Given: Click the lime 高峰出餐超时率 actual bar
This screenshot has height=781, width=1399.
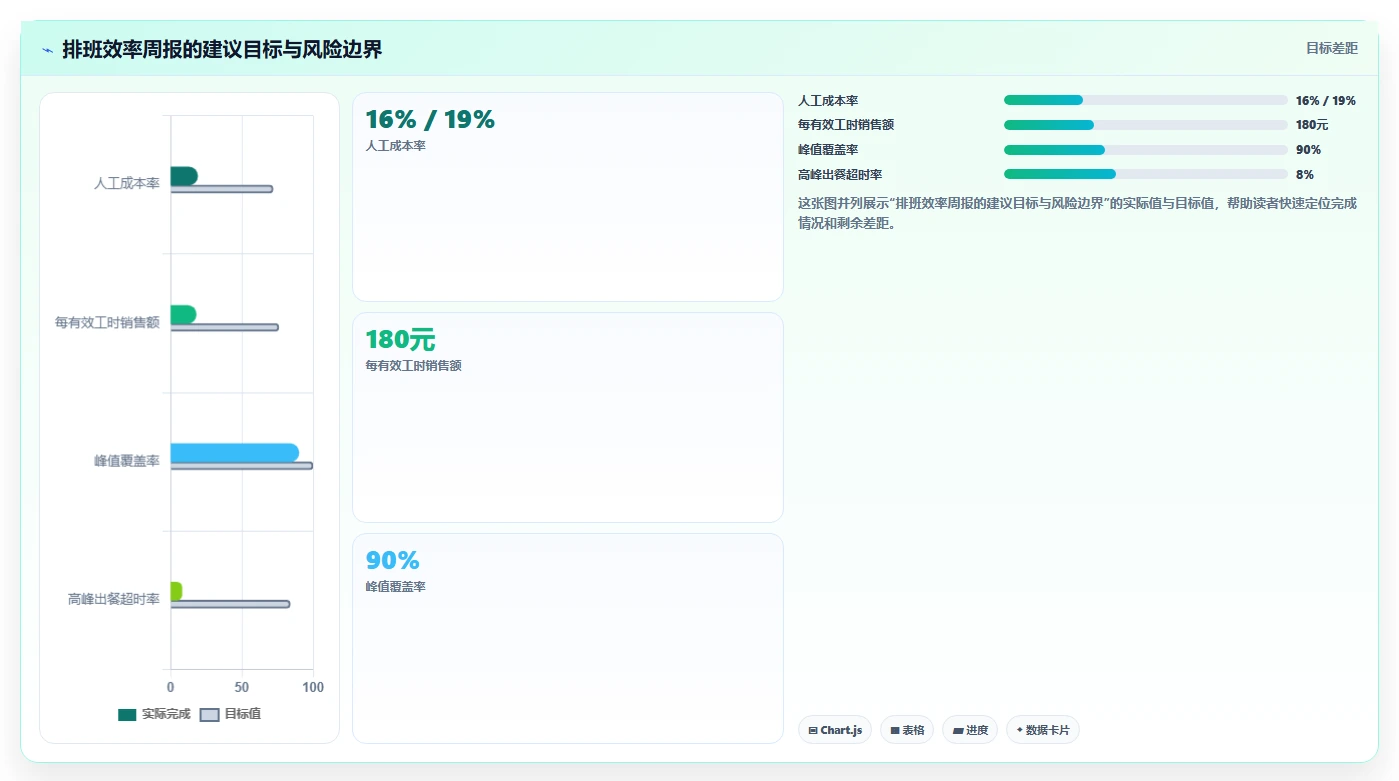Looking at the screenshot, I should tap(176, 591).
